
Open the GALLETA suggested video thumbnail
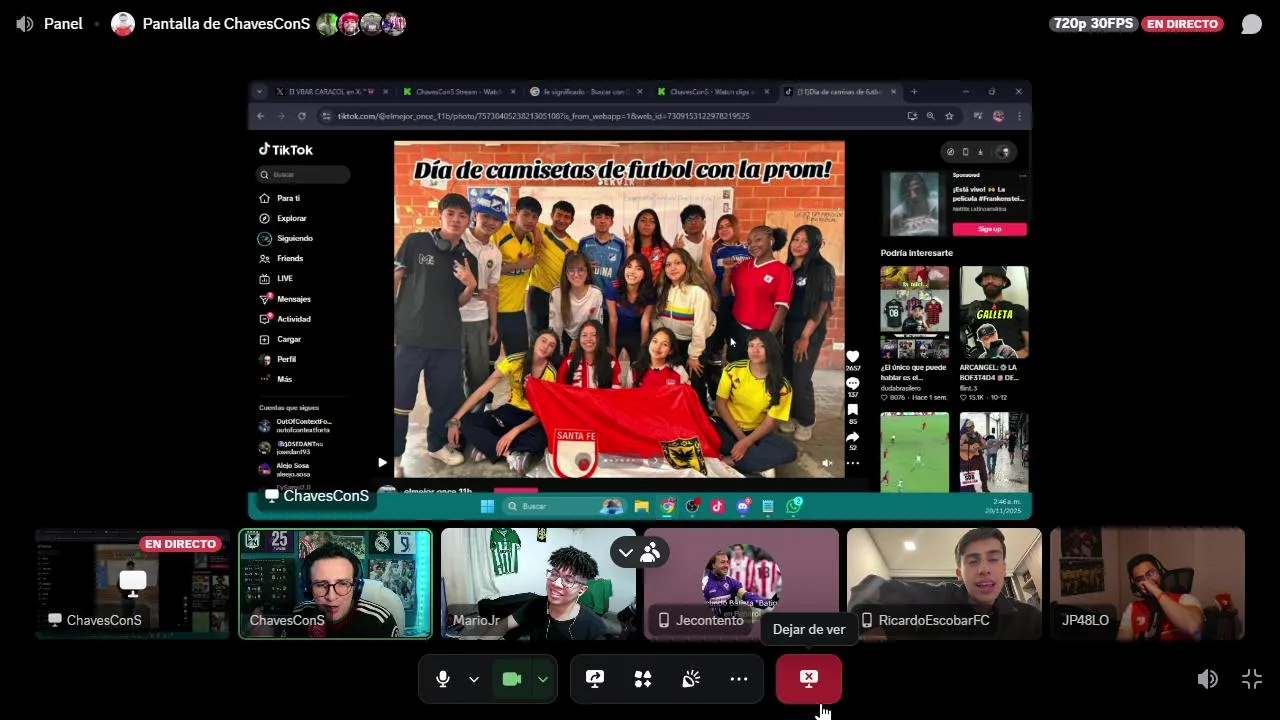(x=994, y=312)
